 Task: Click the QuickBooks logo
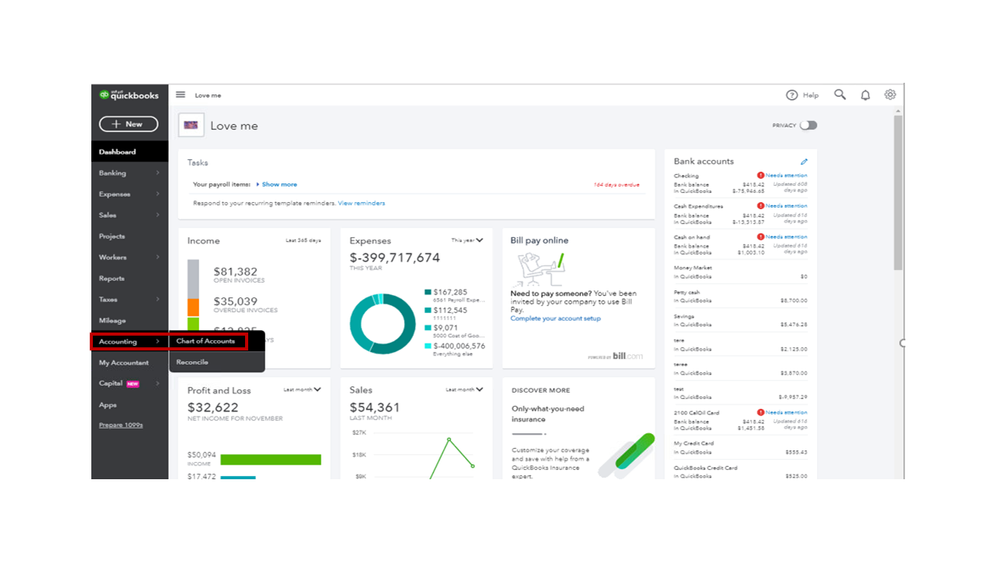click(129, 95)
